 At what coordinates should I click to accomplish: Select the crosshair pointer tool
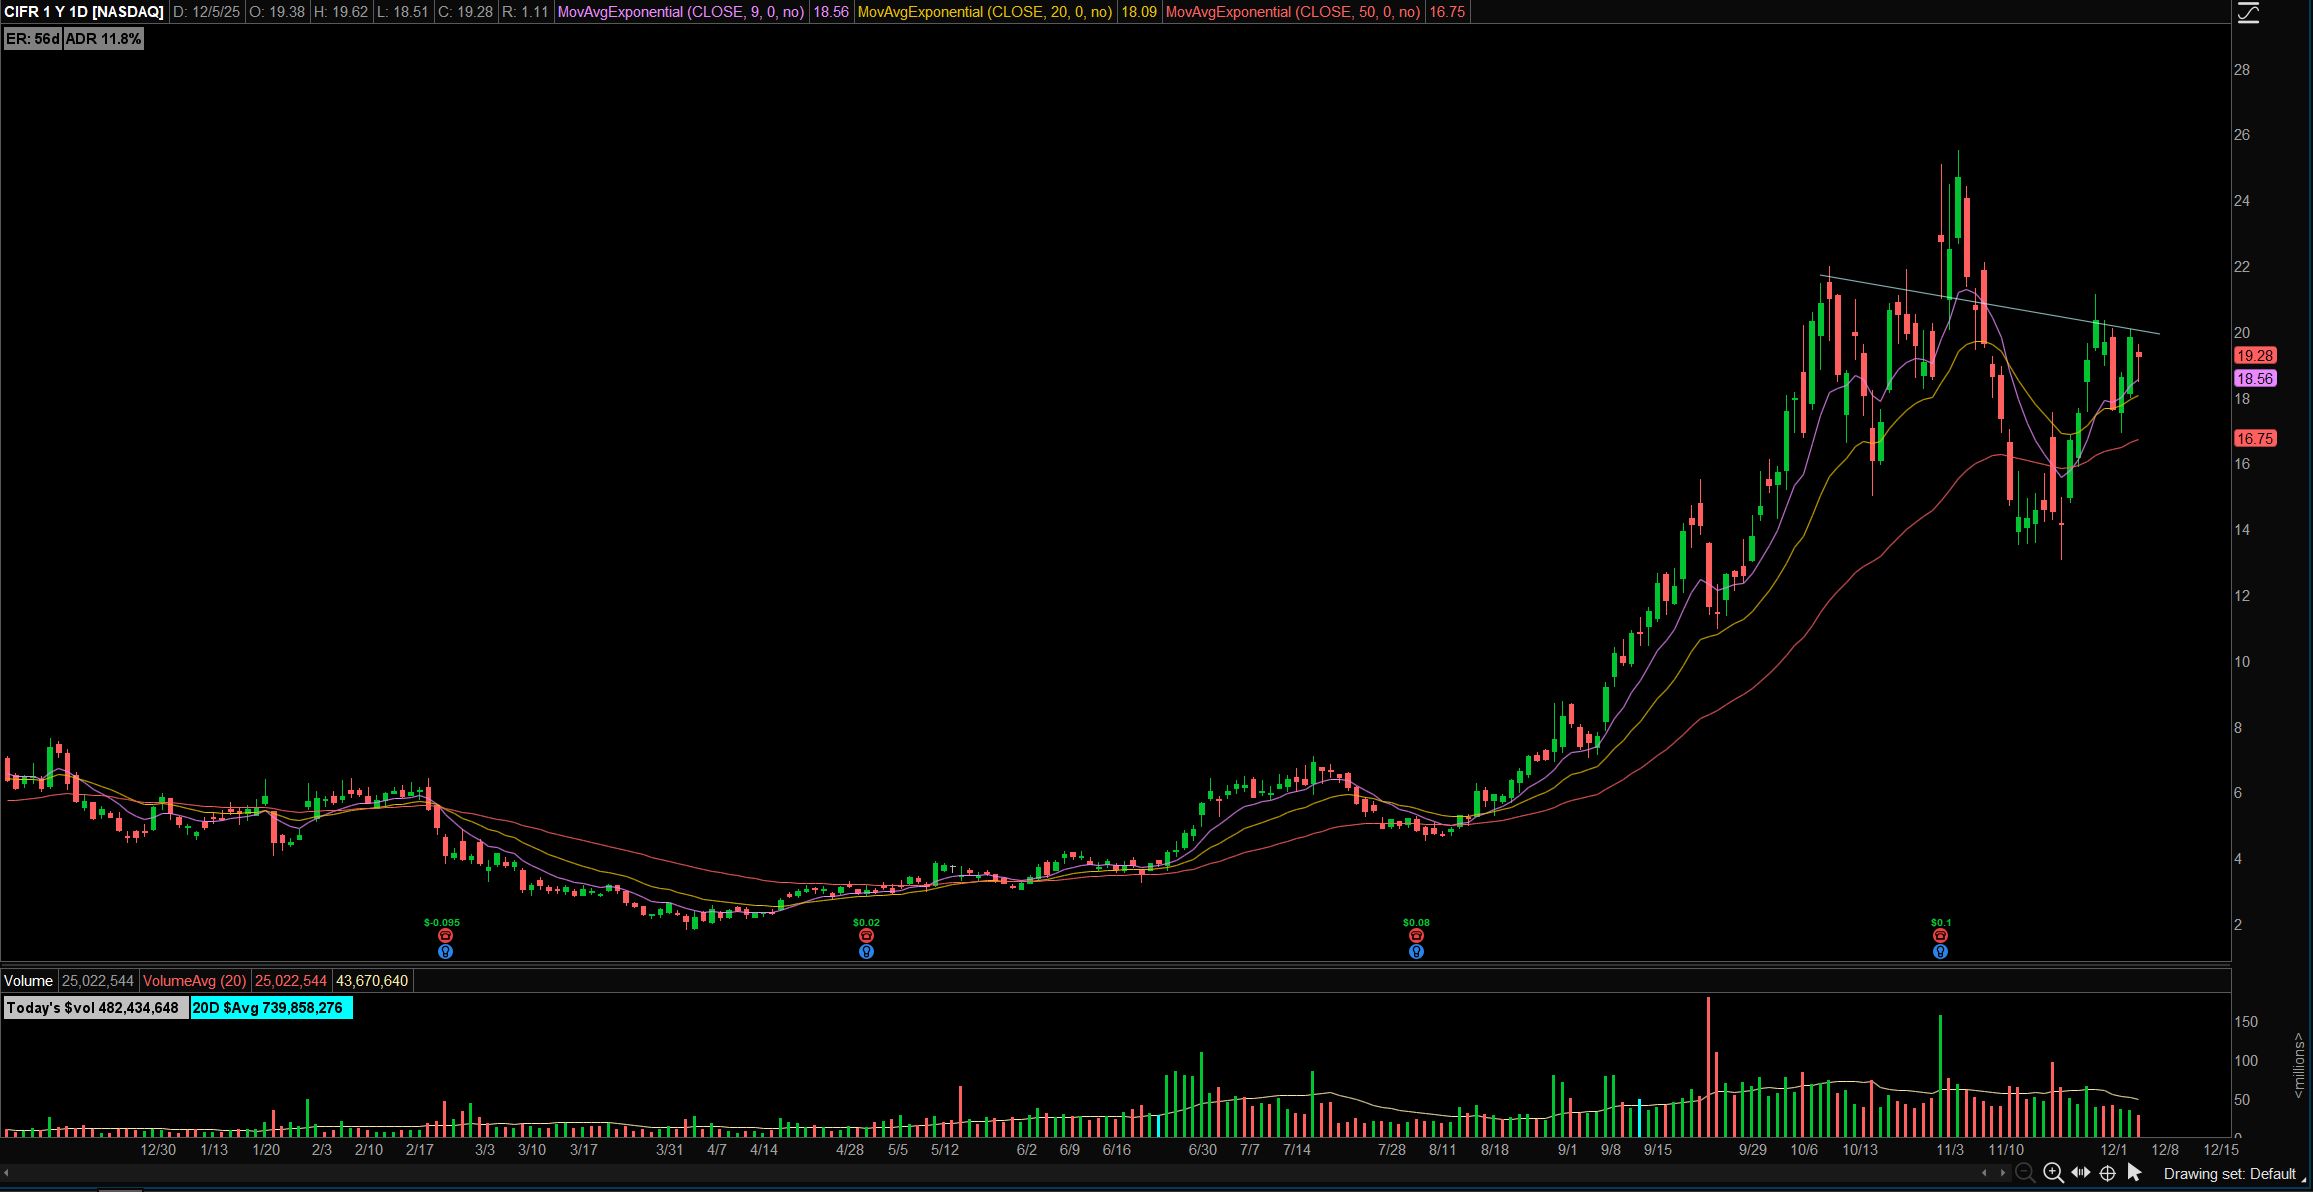pos(2107,1173)
